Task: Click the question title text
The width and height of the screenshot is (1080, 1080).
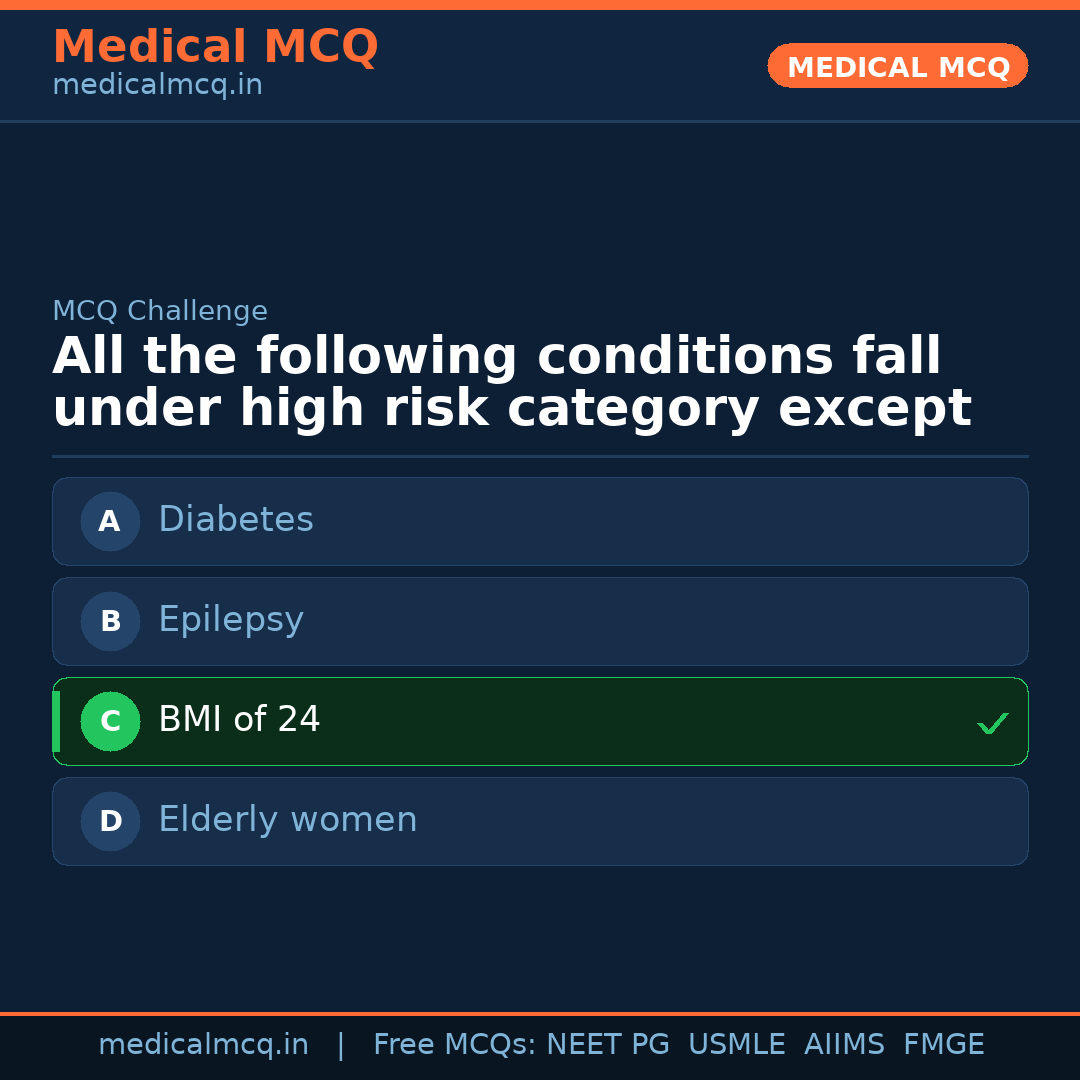Action: click(x=511, y=380)
